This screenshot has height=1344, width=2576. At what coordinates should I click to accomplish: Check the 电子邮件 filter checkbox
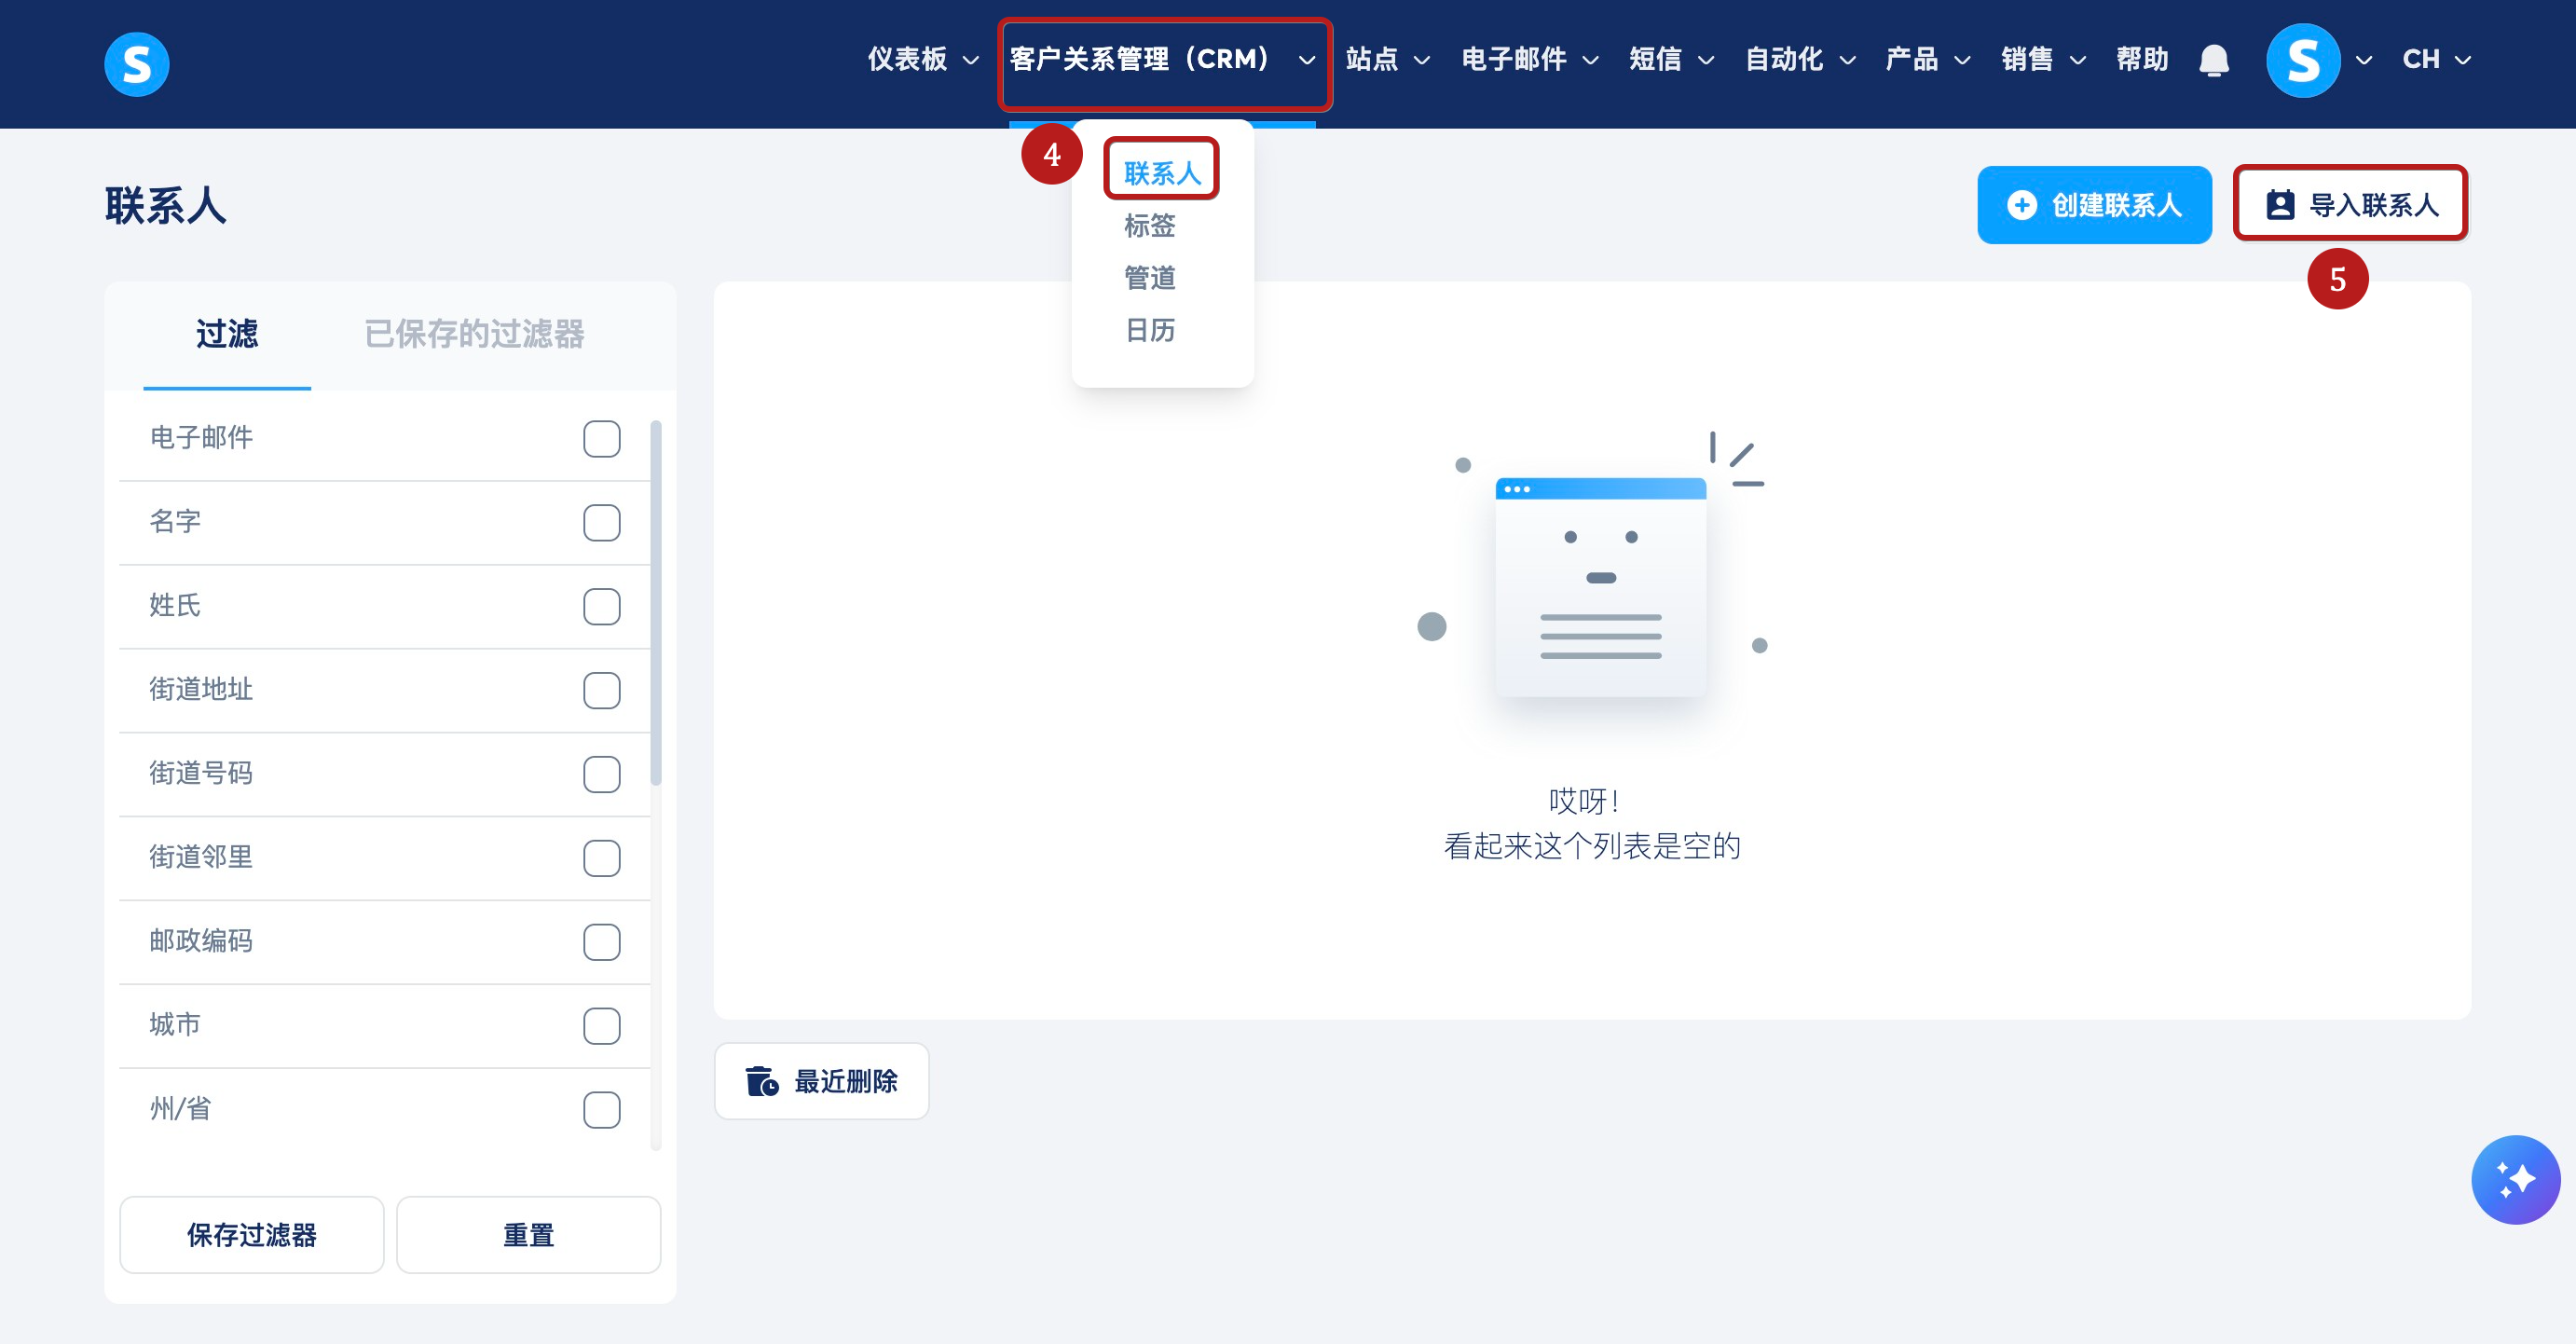[x=601, y=438]
